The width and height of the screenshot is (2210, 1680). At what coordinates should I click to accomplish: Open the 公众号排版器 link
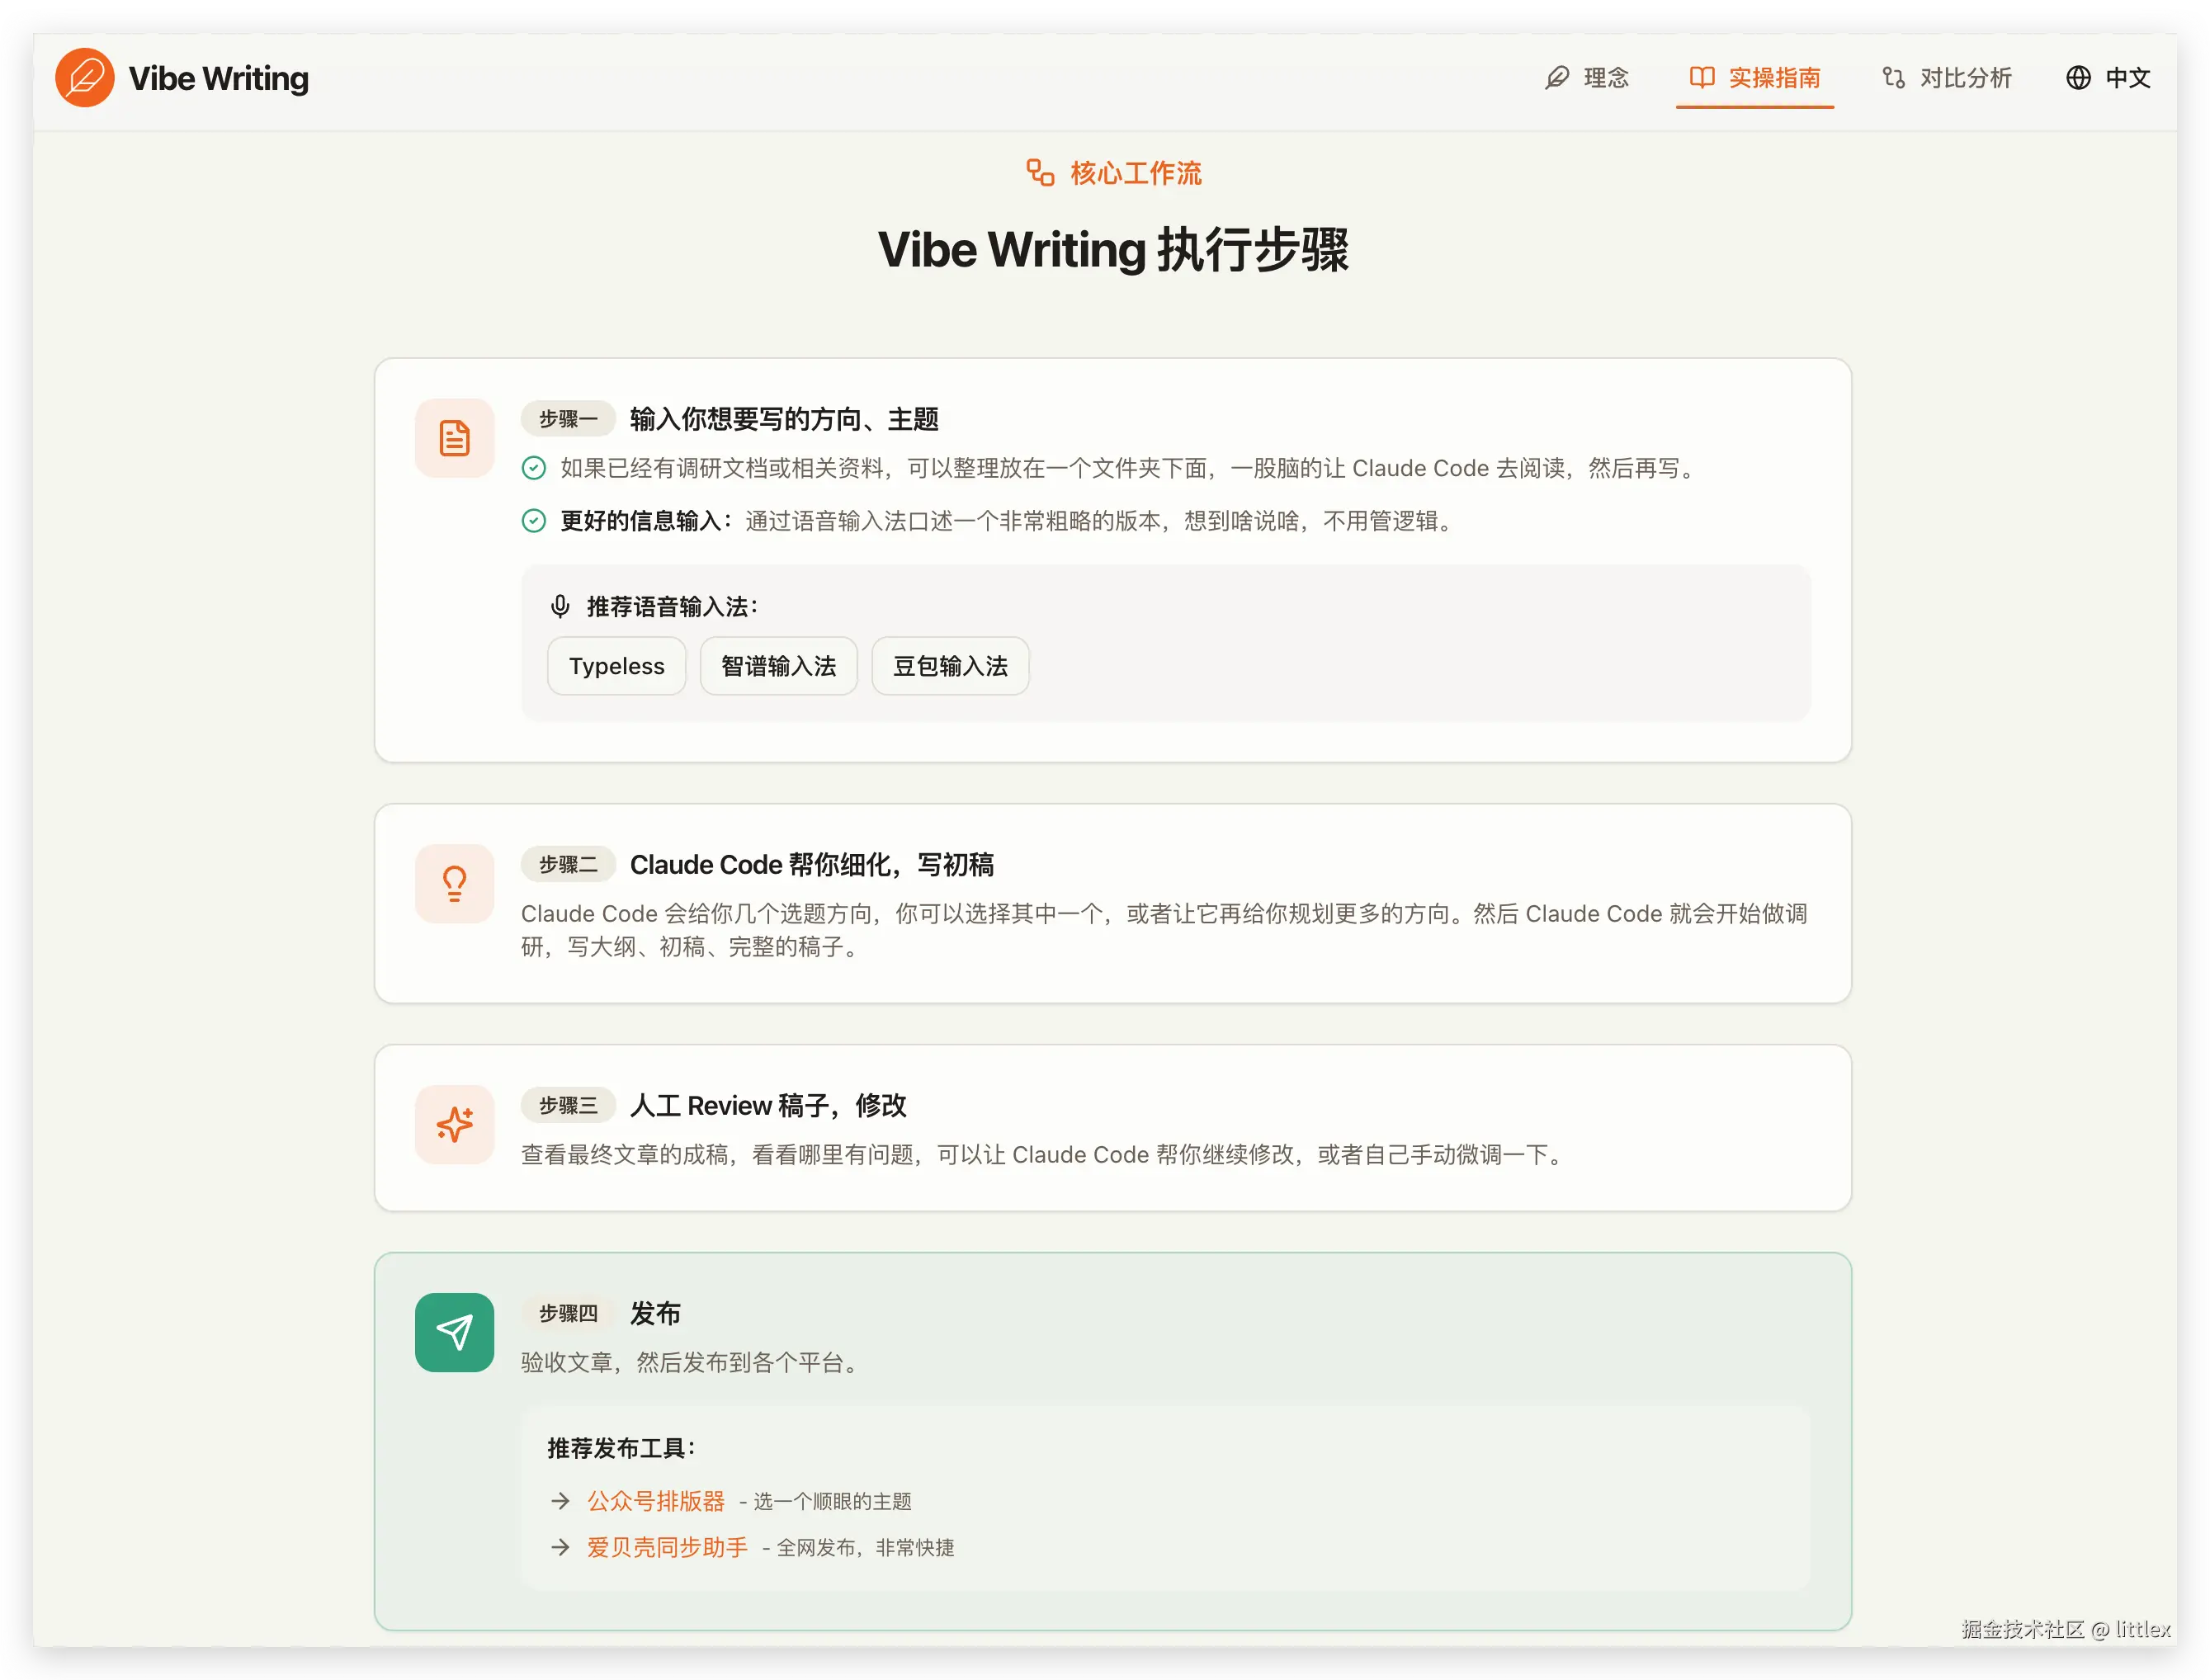click(x=656, y=1500)
